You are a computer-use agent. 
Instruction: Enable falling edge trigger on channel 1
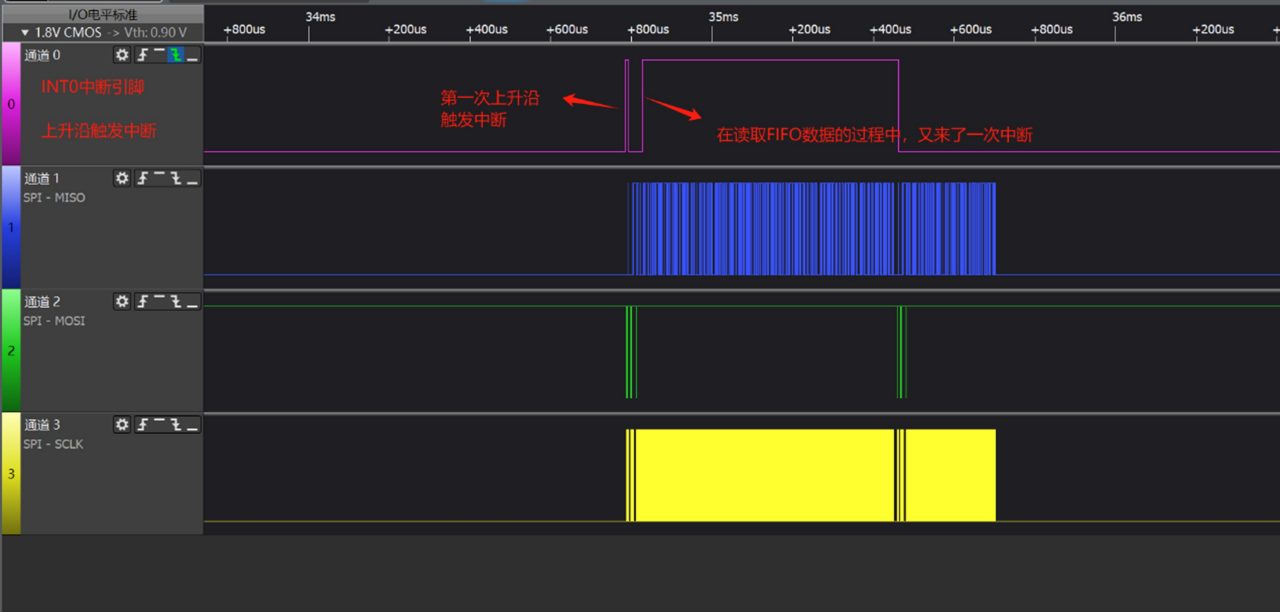pos(176,178)
